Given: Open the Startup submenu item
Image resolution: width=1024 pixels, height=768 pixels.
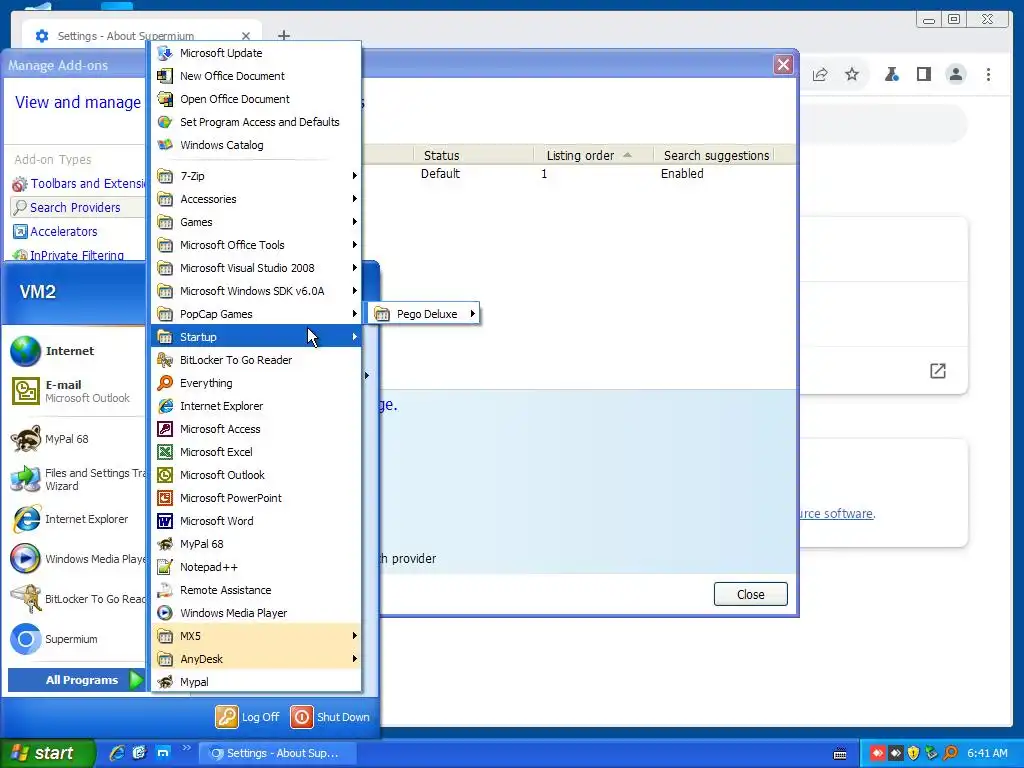Looking at the screenshot, I should tap(256, 337).
